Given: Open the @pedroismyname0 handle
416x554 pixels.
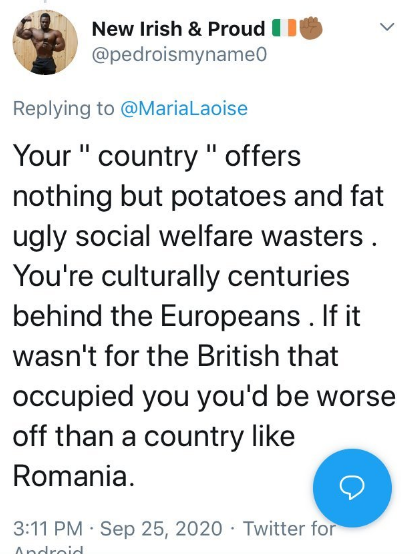Looking at the screenshot, I should (179, 55).
